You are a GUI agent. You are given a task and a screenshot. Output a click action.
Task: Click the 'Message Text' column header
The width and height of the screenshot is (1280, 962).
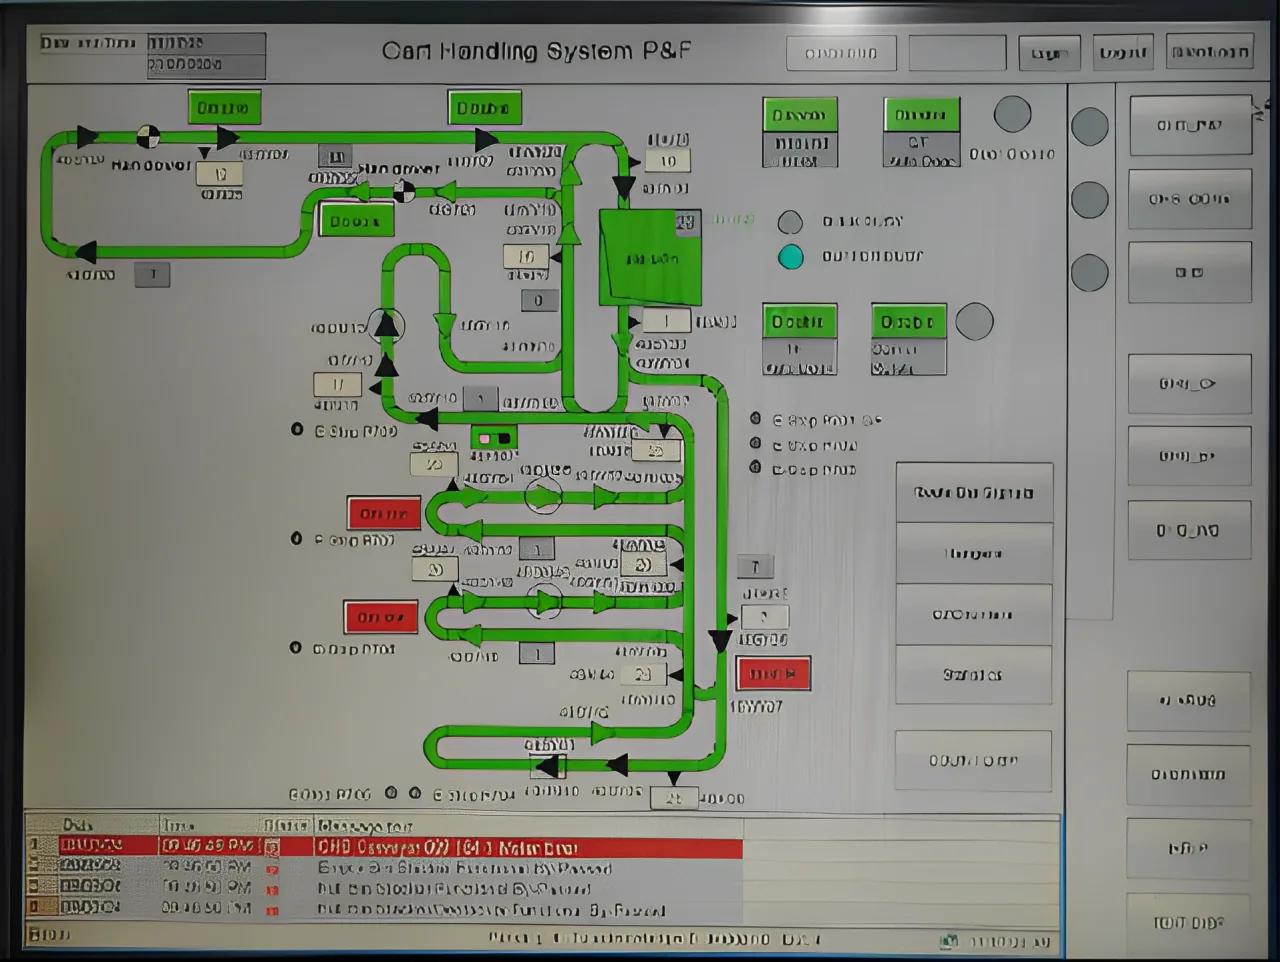[365, 826]
